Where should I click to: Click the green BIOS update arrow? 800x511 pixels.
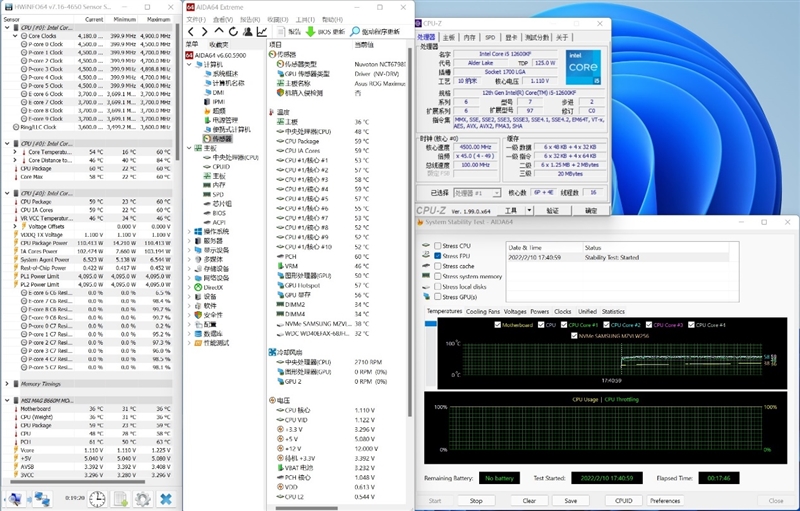(310, 32)
